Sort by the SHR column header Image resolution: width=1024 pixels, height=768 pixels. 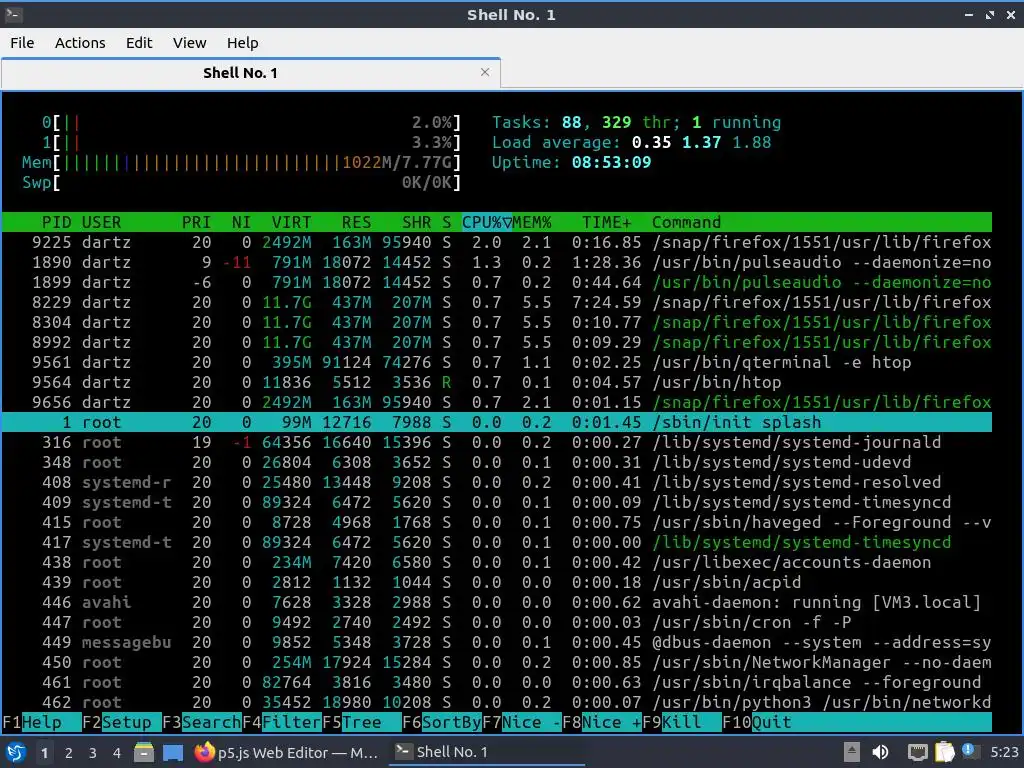pyautogui.click(x=416, y=222)
